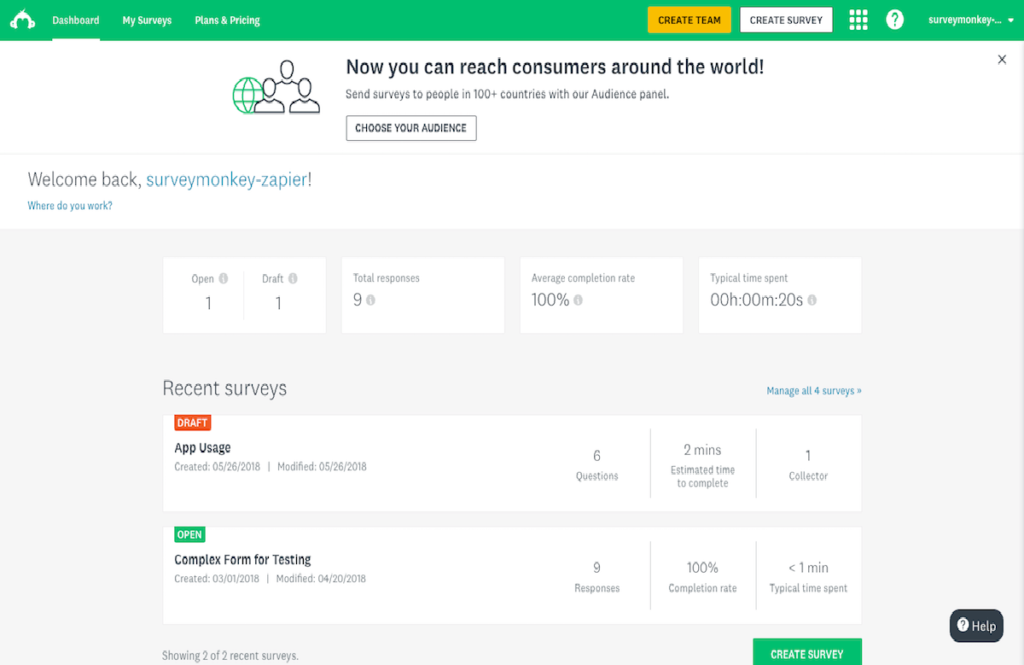Viewport: 1024px width, 665px height.
Task: Click the Open surveys count
Action: [x=208, y=303]
